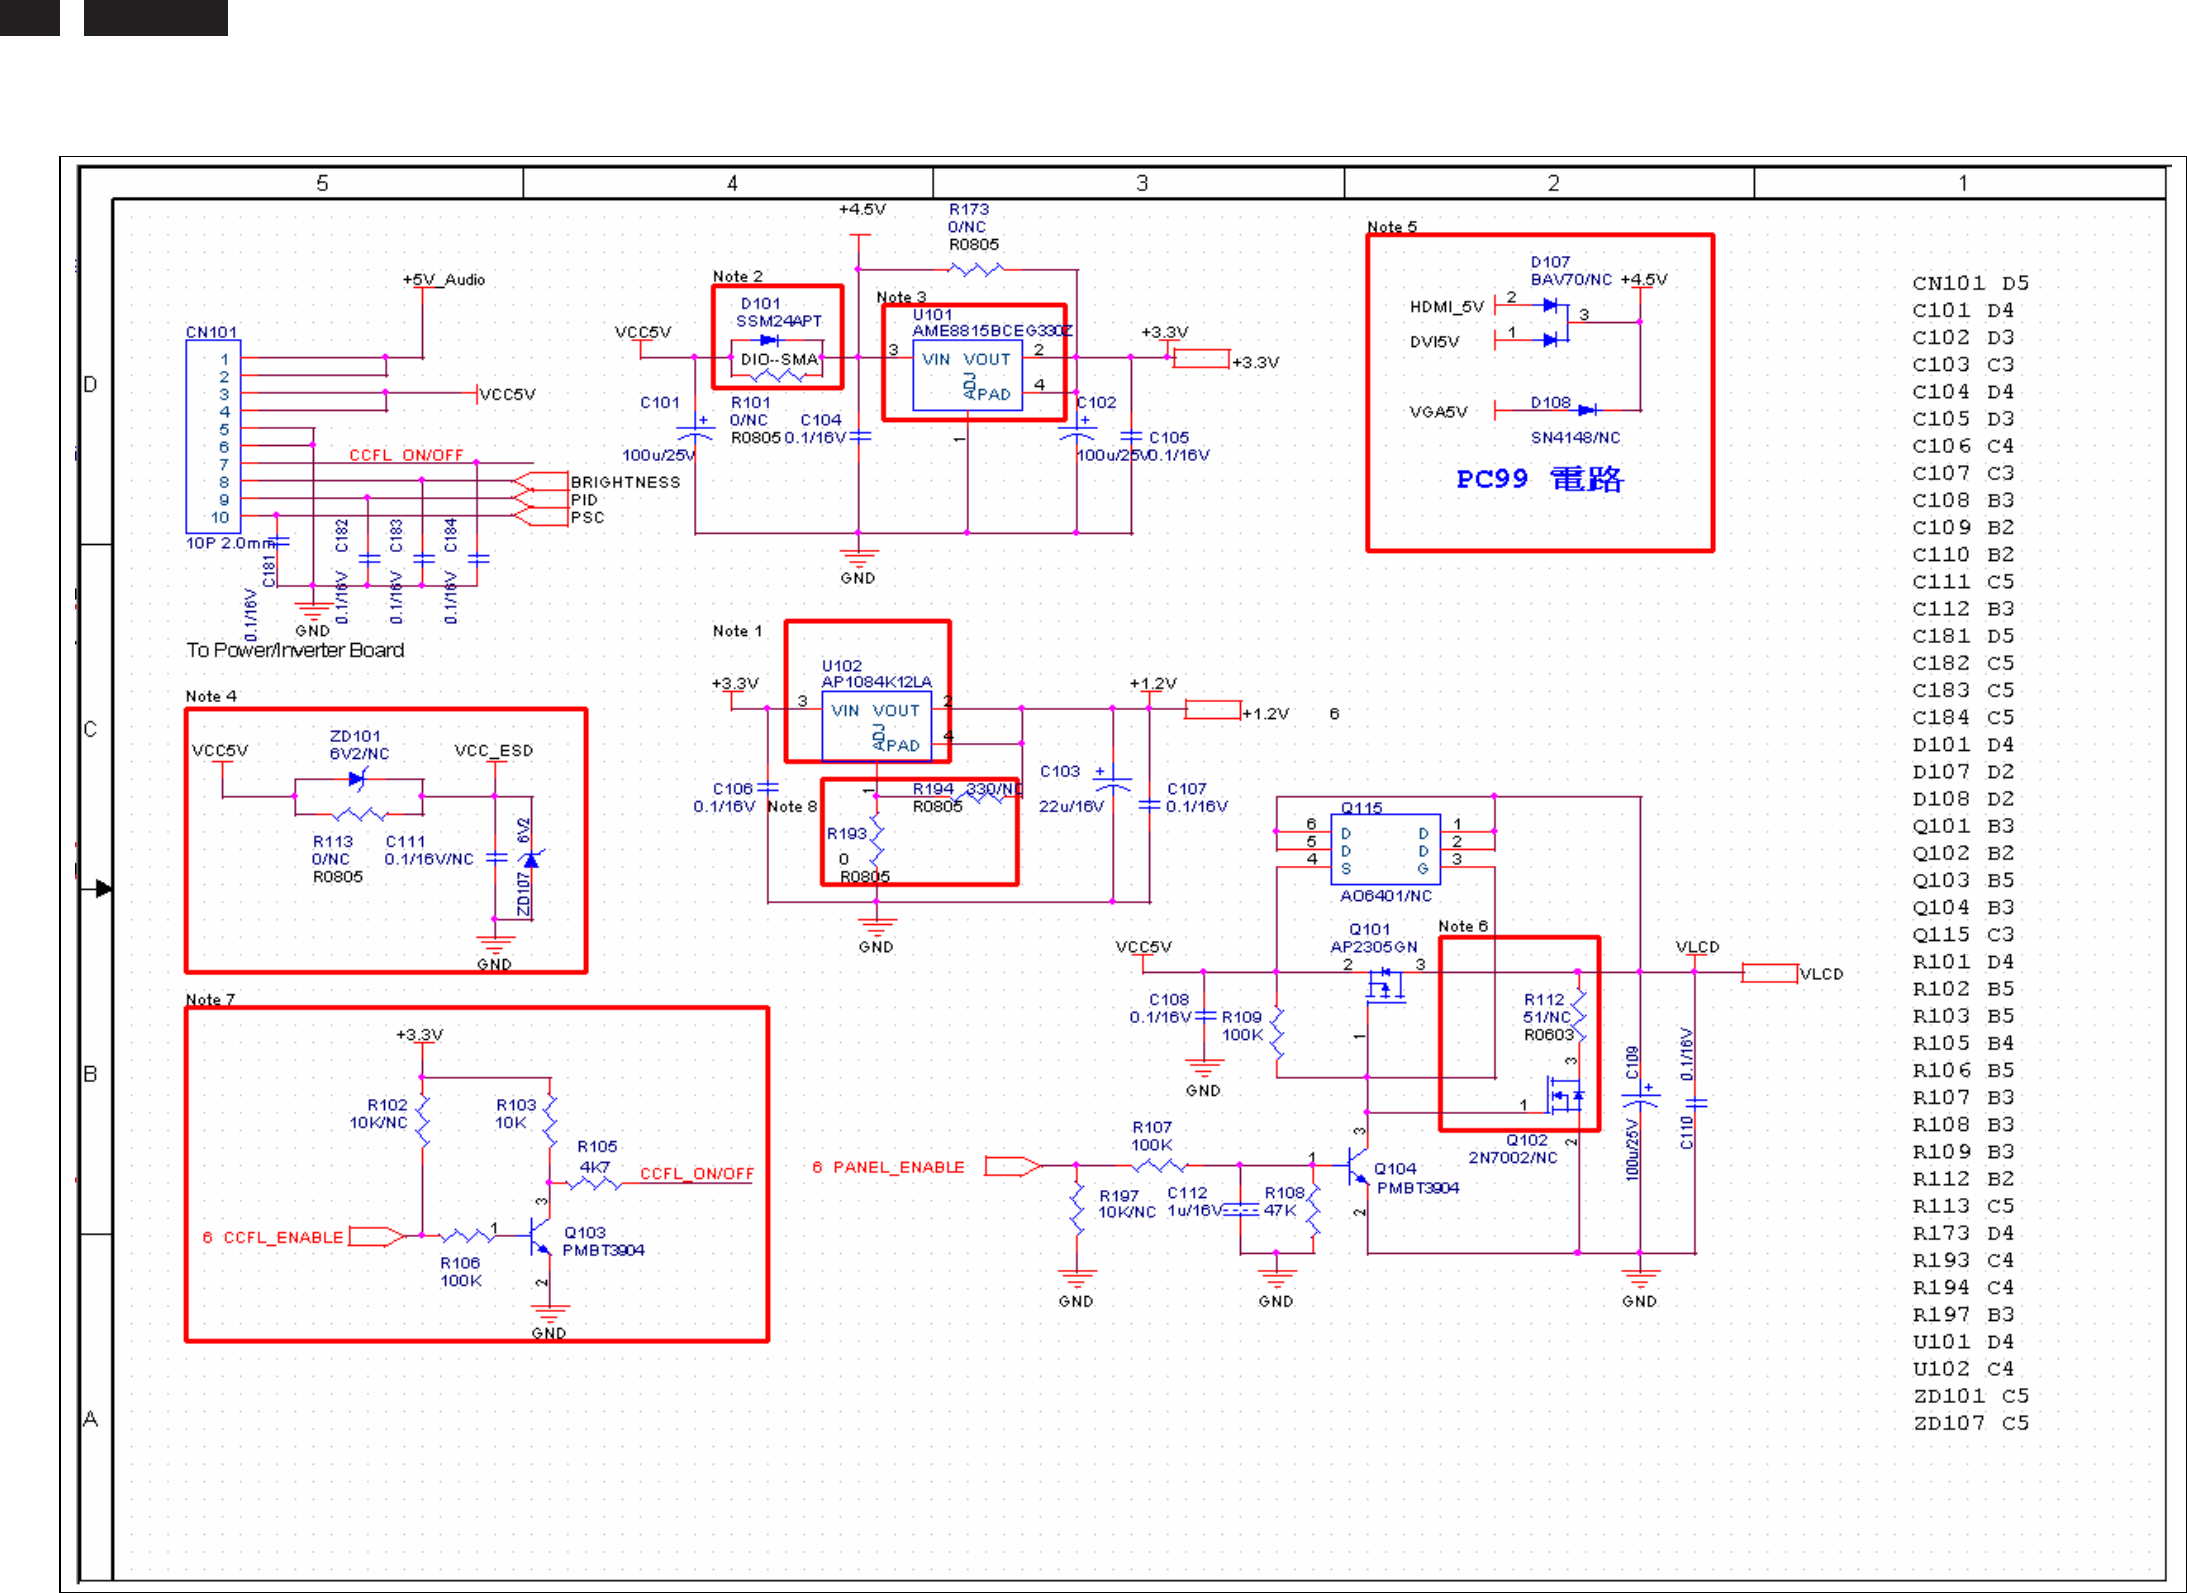Select the U102 AP1084K12LA regulator block
The height and width of the screenshot is (1593, 2187).
(x=875, y=726)
